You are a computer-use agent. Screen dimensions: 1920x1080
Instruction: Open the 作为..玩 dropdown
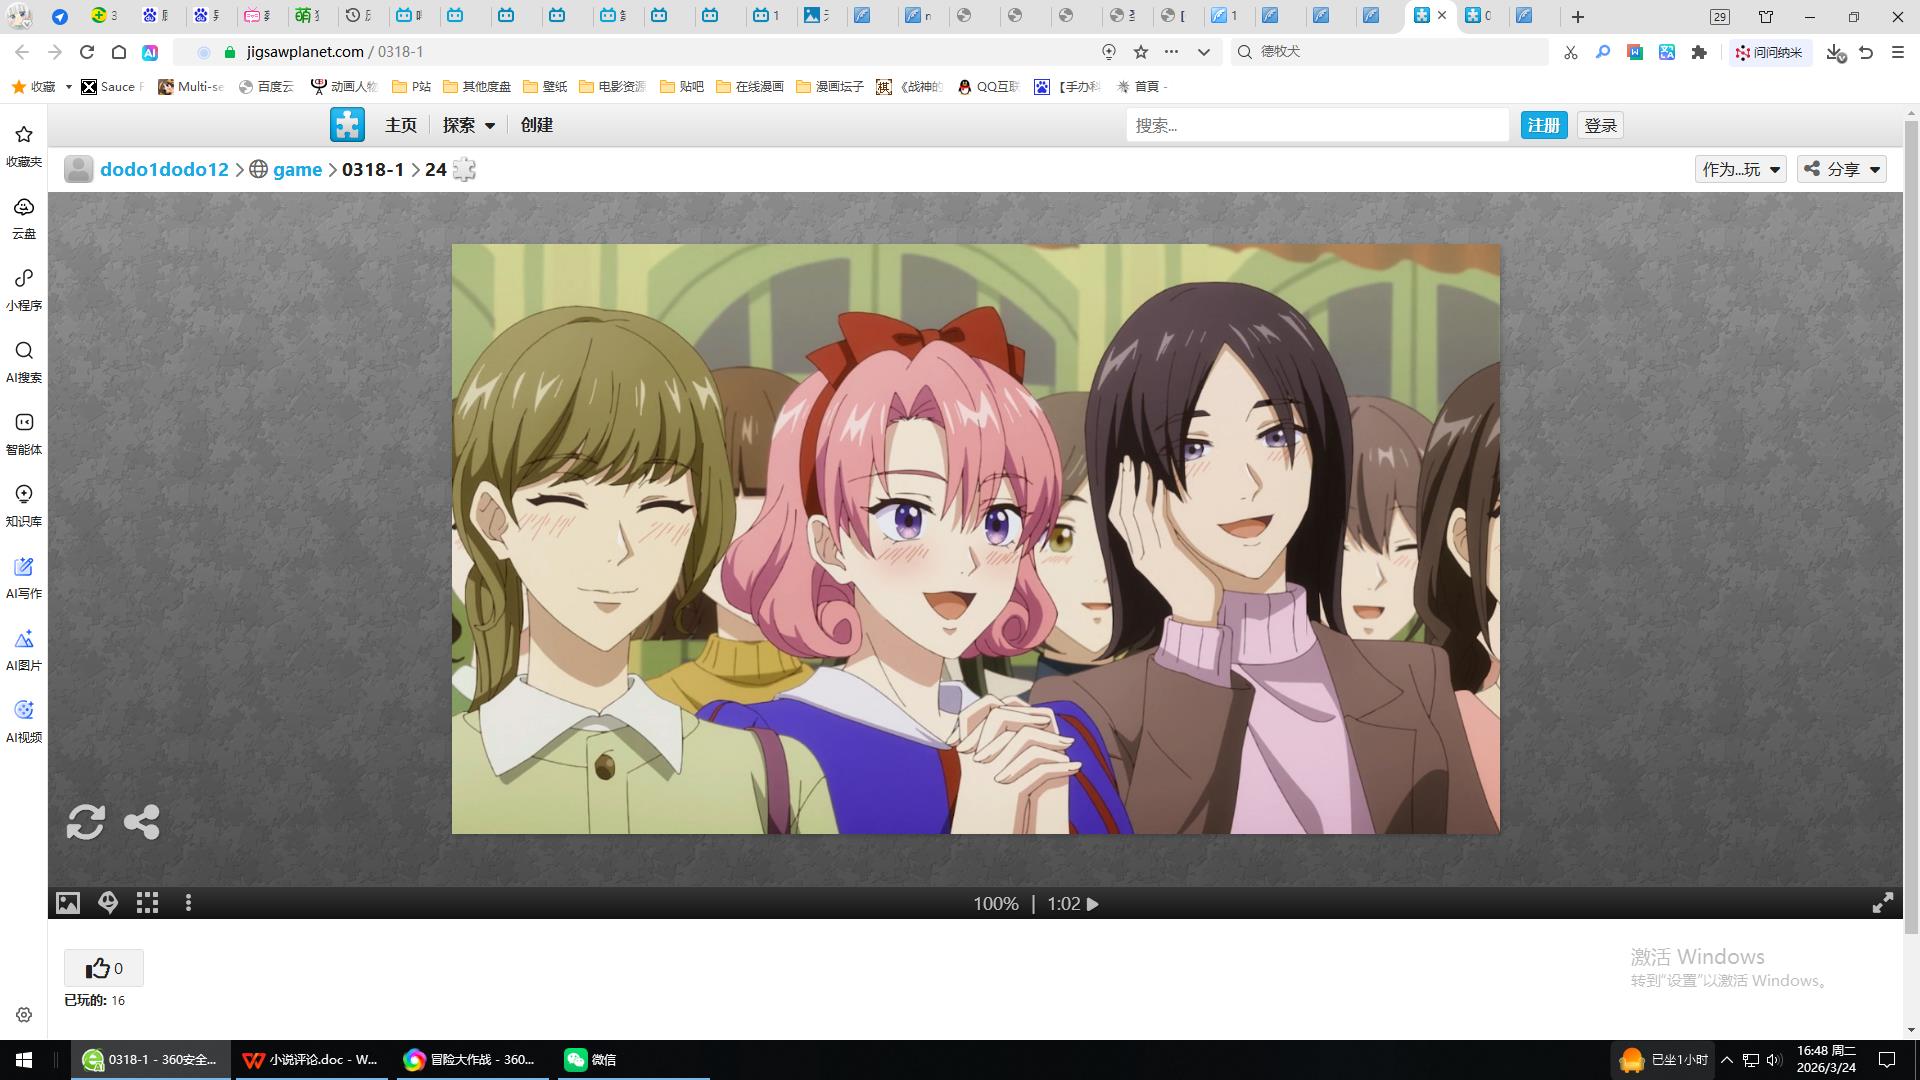pos(1740,169)
